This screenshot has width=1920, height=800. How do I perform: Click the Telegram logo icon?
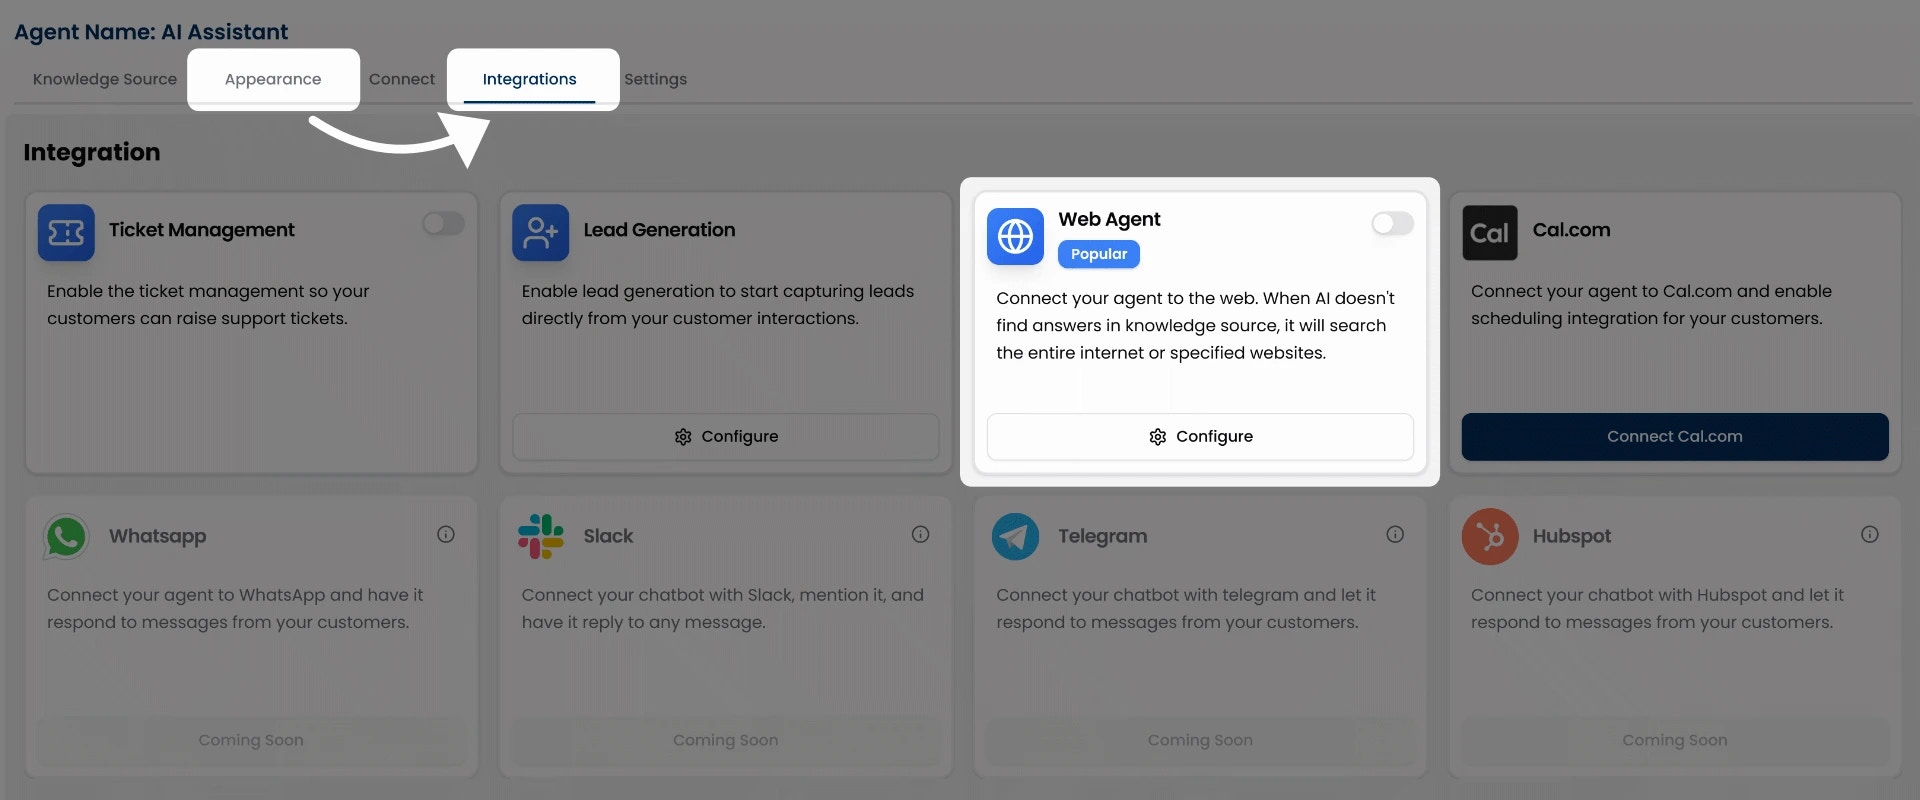click(1015, 537)
